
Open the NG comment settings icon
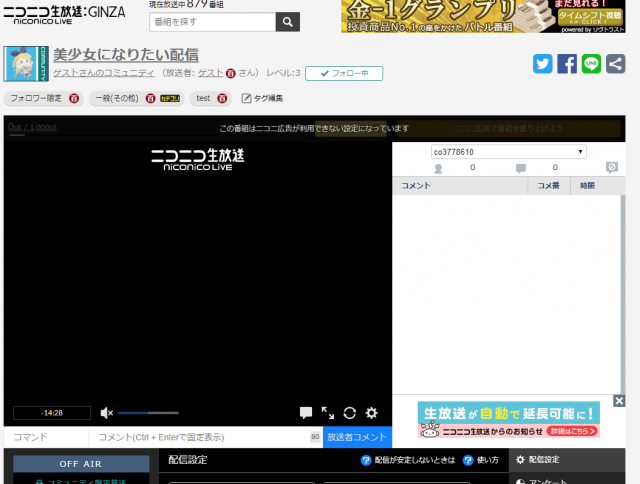[x=612, y=167]
